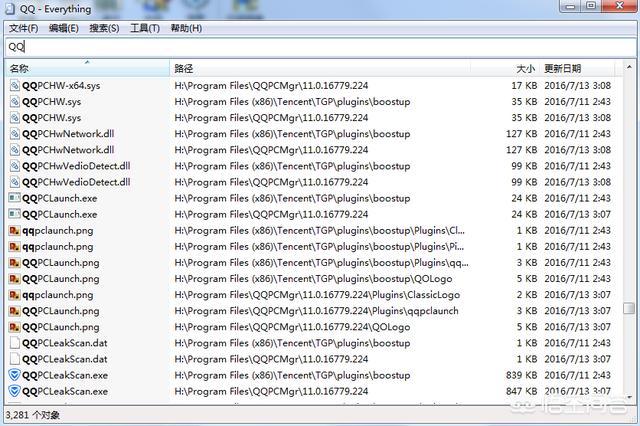Viewport: 640px width, 426px height.
Task: Click the icon of QQPCHwNetwork.dll in TGP boostup folder
Action: 14,134
